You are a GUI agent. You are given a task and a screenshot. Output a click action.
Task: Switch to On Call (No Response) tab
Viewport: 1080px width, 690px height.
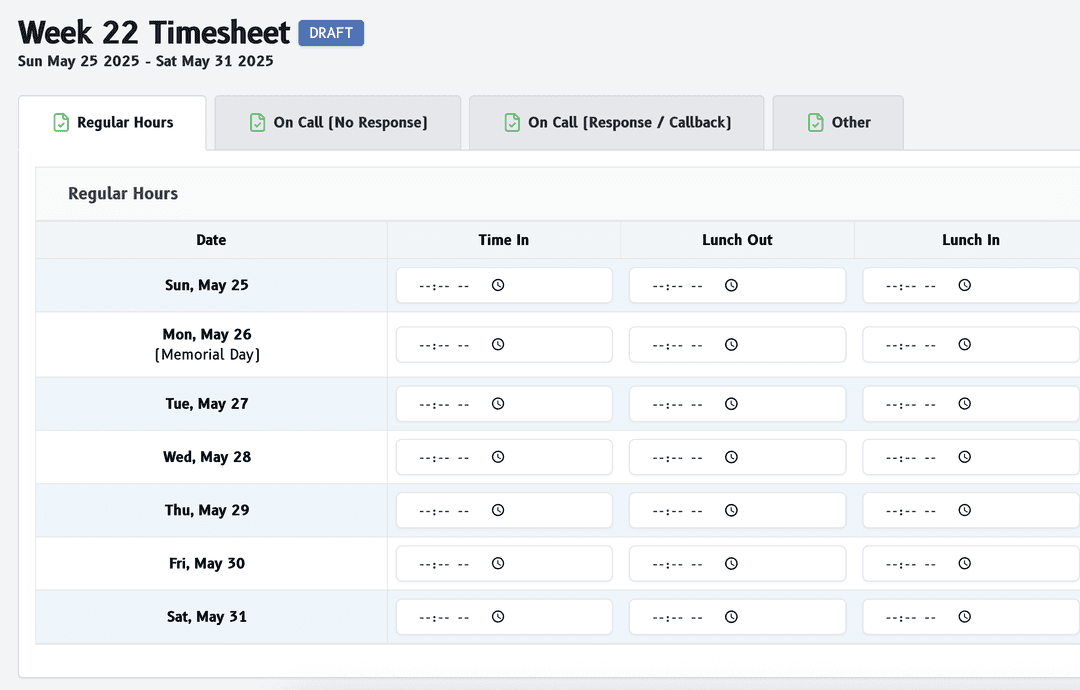pyautogui.click(x=338, y=123)
